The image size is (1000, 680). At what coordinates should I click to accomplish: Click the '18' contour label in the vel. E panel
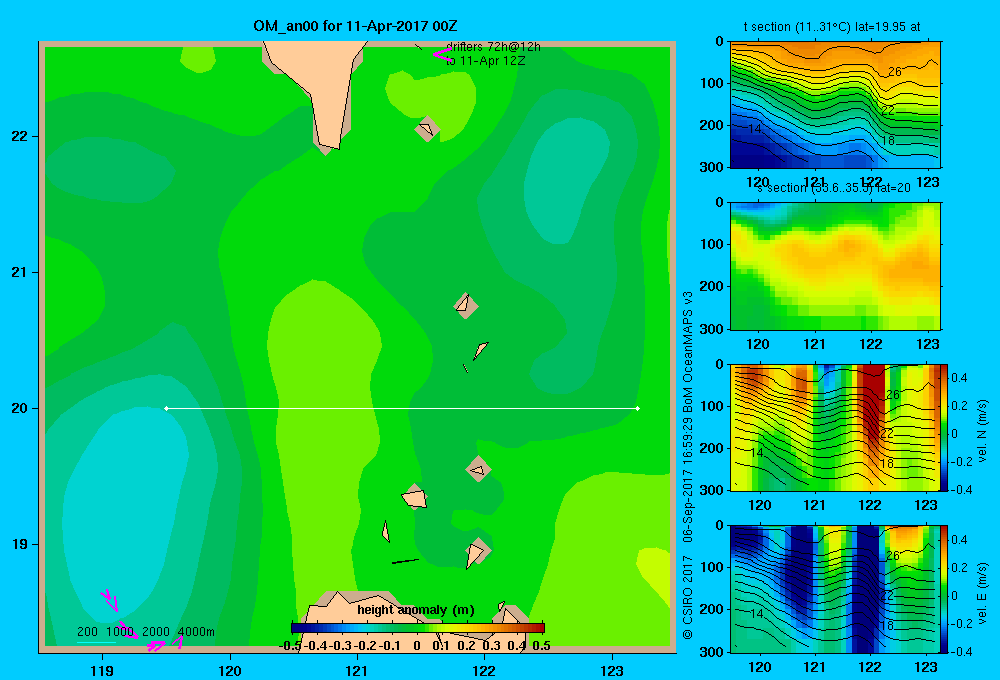click(x=886, y=625)
